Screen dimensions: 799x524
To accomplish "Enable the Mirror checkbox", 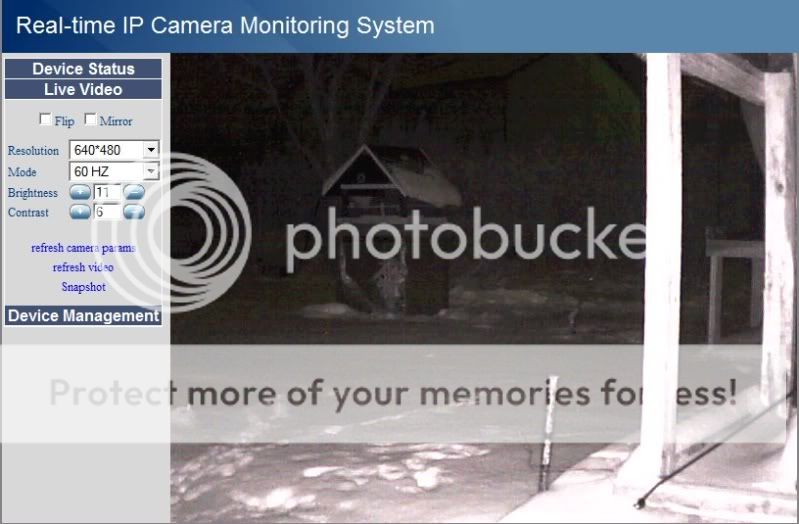I will [x=90, y=119].
